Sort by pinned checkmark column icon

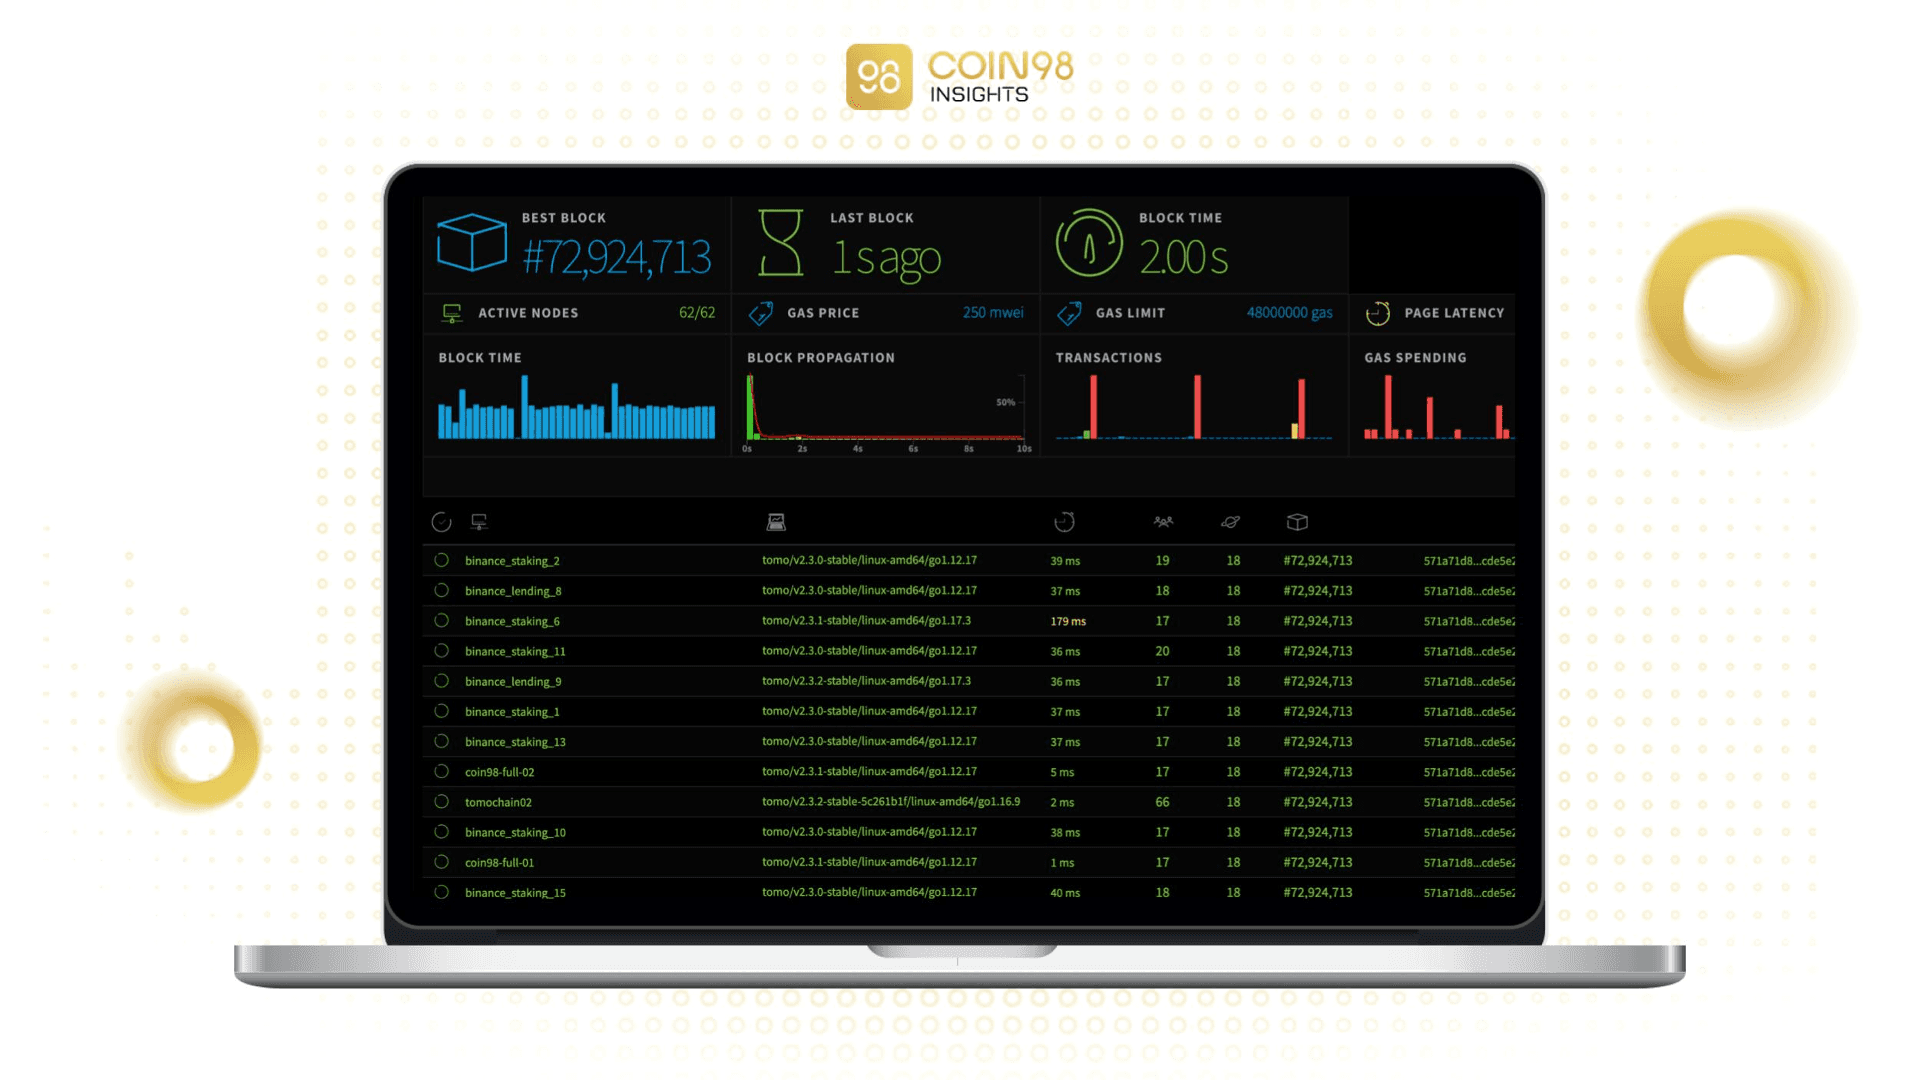pos(441,522)
